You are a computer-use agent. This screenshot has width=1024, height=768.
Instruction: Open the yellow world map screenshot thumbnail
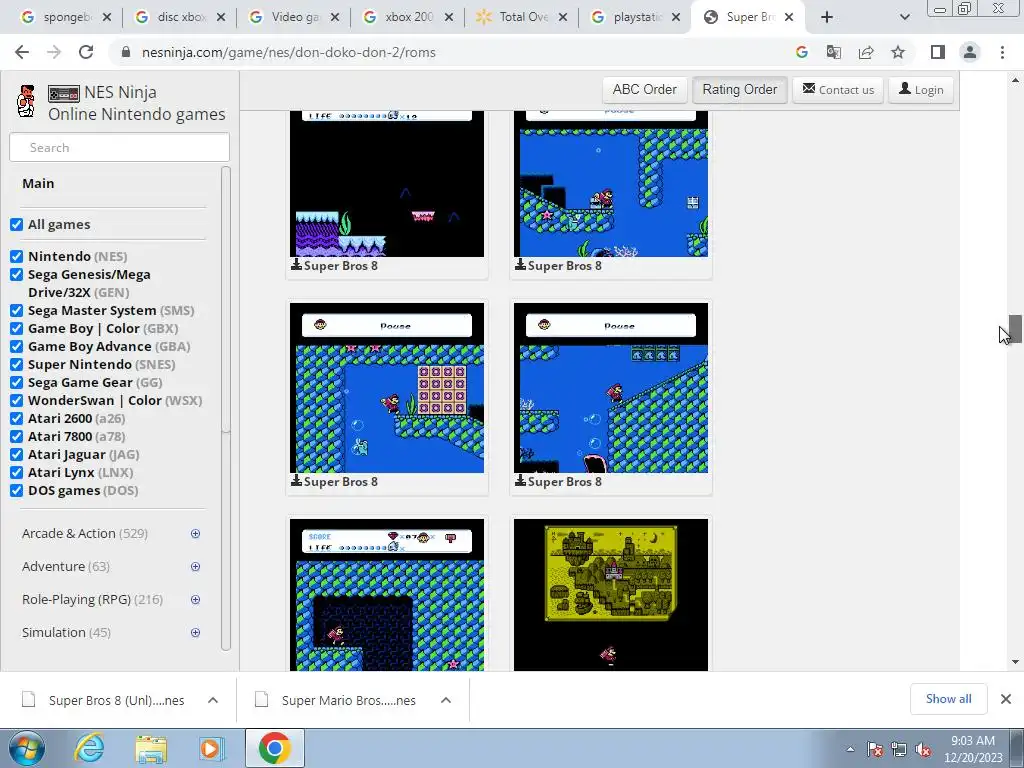click(x=611, y=595)
